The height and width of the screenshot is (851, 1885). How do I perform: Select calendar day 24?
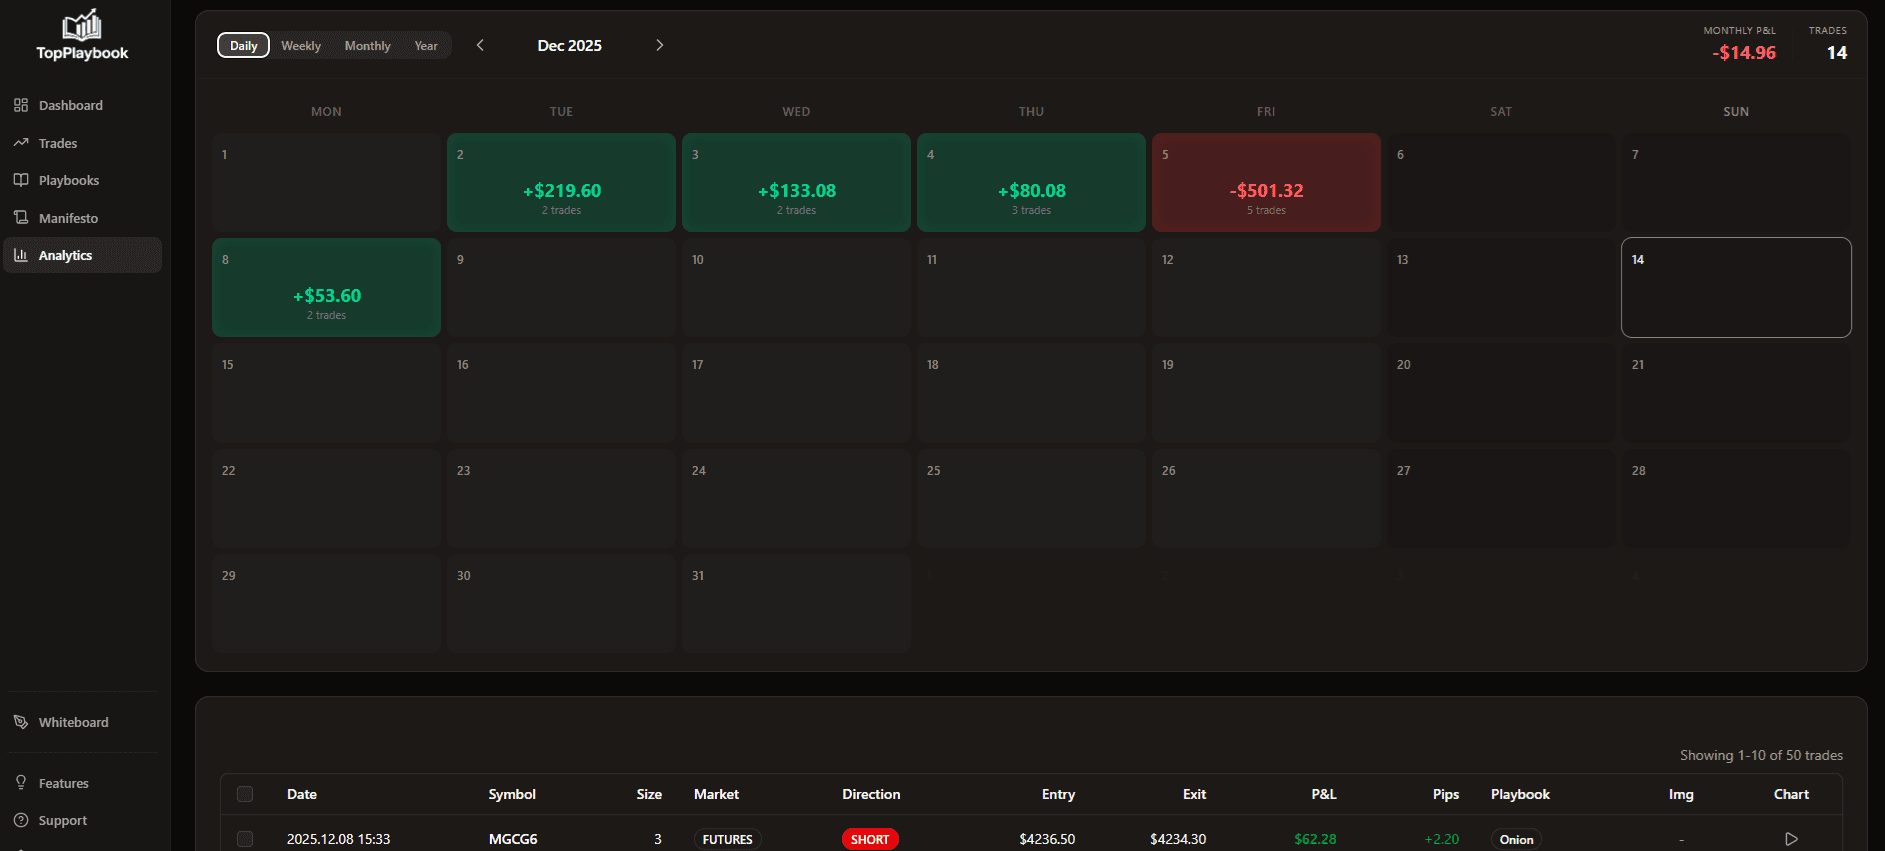796,499
